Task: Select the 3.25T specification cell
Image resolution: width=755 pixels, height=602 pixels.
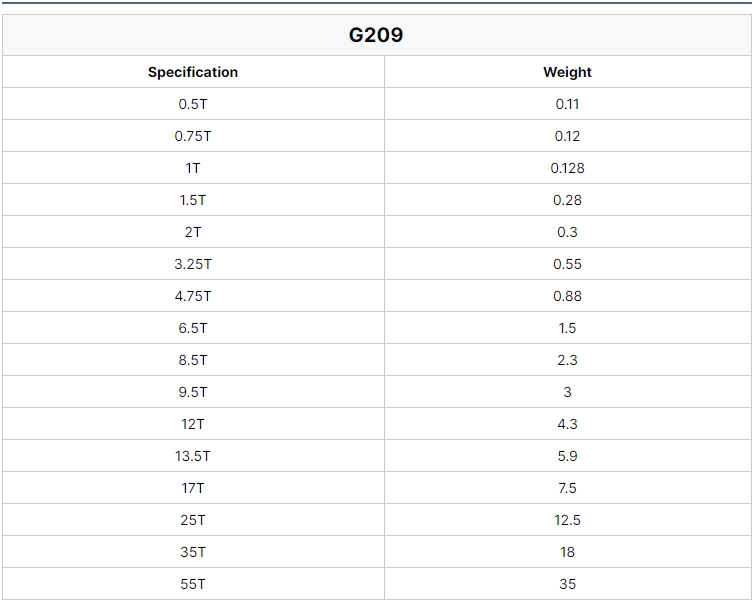Action: [x=193, y=264]
